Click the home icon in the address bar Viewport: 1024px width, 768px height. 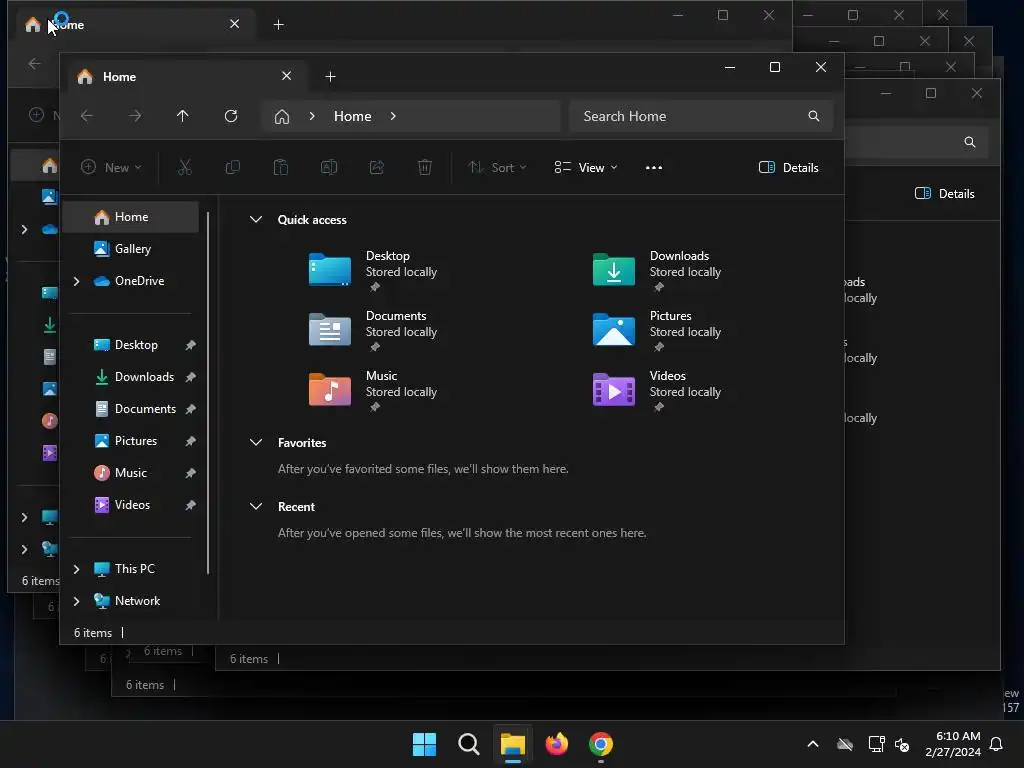tap(281, 116)
